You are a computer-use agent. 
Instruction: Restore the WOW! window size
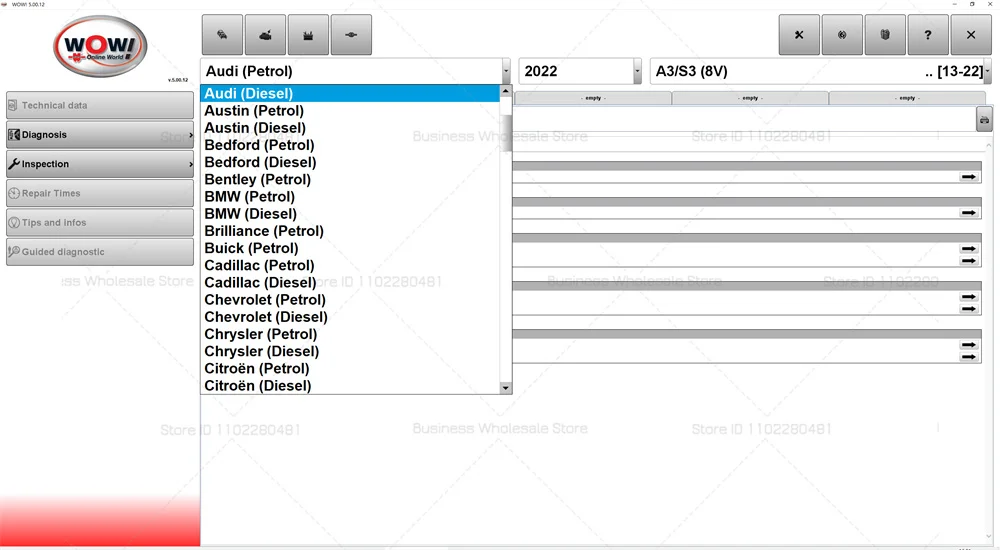coord(972,4)
